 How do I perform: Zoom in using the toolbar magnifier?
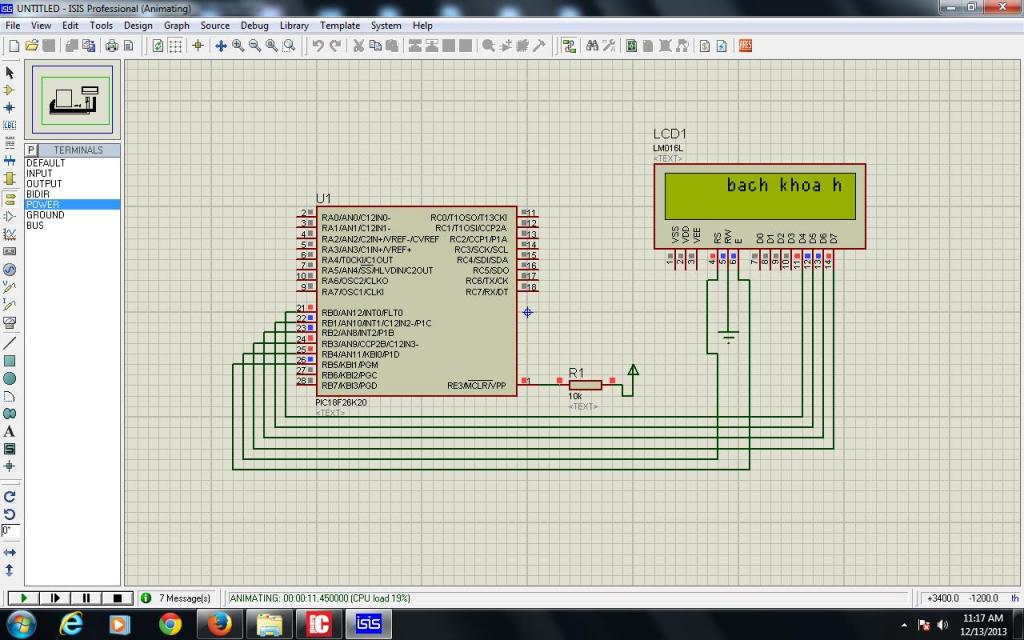coord(238,45)
